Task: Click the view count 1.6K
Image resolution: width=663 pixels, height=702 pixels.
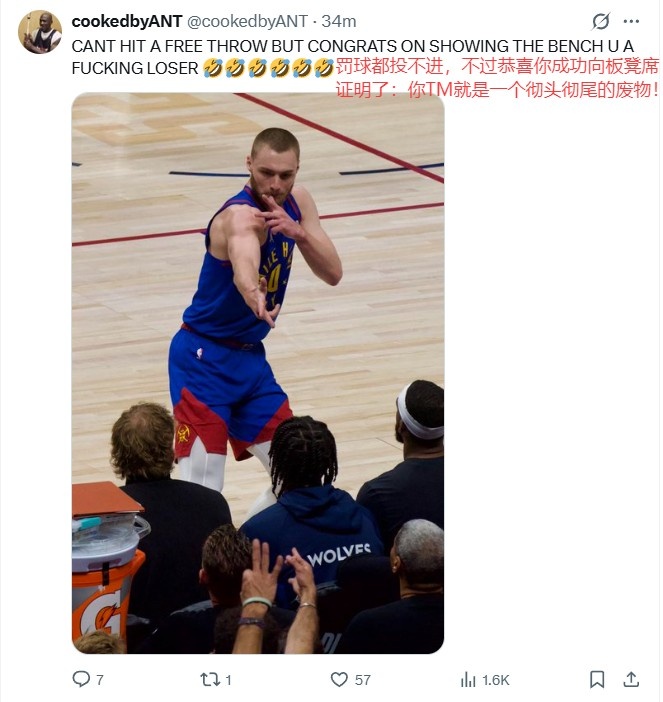Action: (496, 680)
